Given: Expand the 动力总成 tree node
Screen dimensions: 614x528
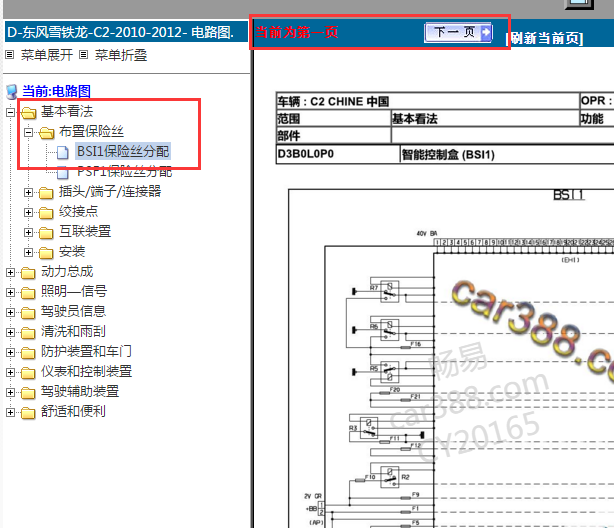Looking at the screenshot, I should click(11, 272).
